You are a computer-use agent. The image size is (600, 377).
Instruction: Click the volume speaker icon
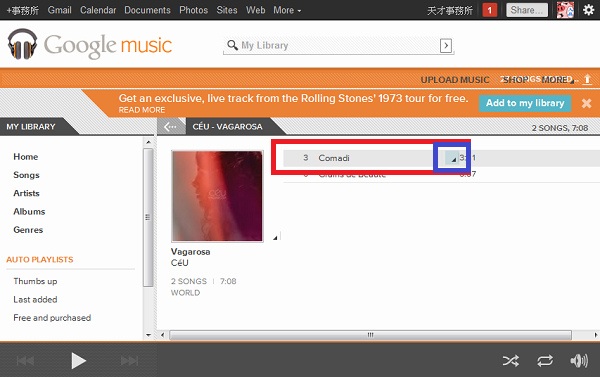coord(579,361)
